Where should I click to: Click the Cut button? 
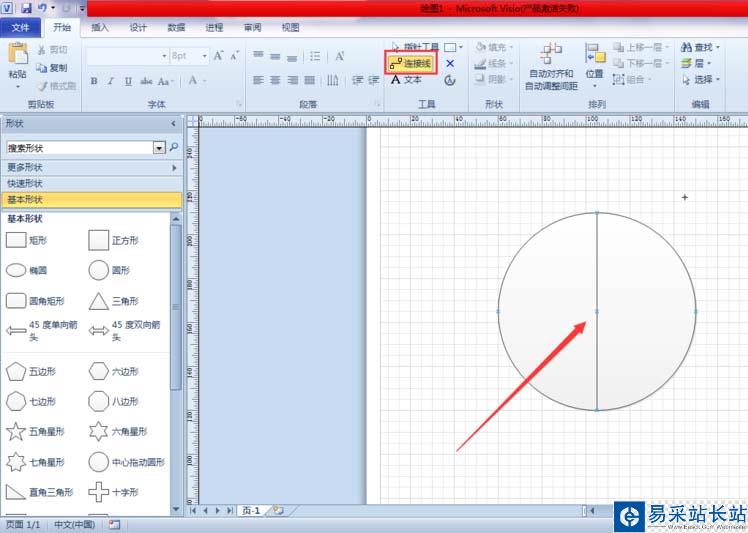point(53,50)
